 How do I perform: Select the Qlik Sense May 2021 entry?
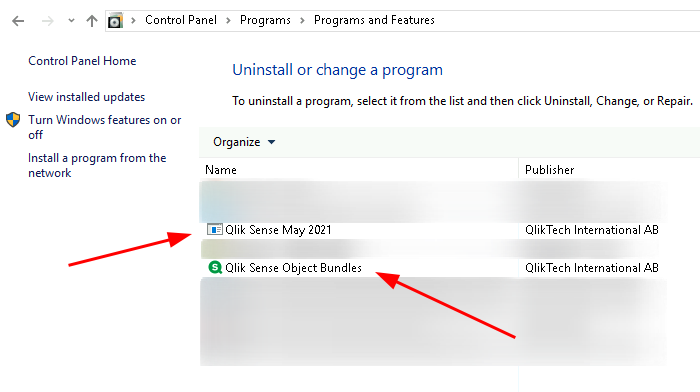(278, 230)
